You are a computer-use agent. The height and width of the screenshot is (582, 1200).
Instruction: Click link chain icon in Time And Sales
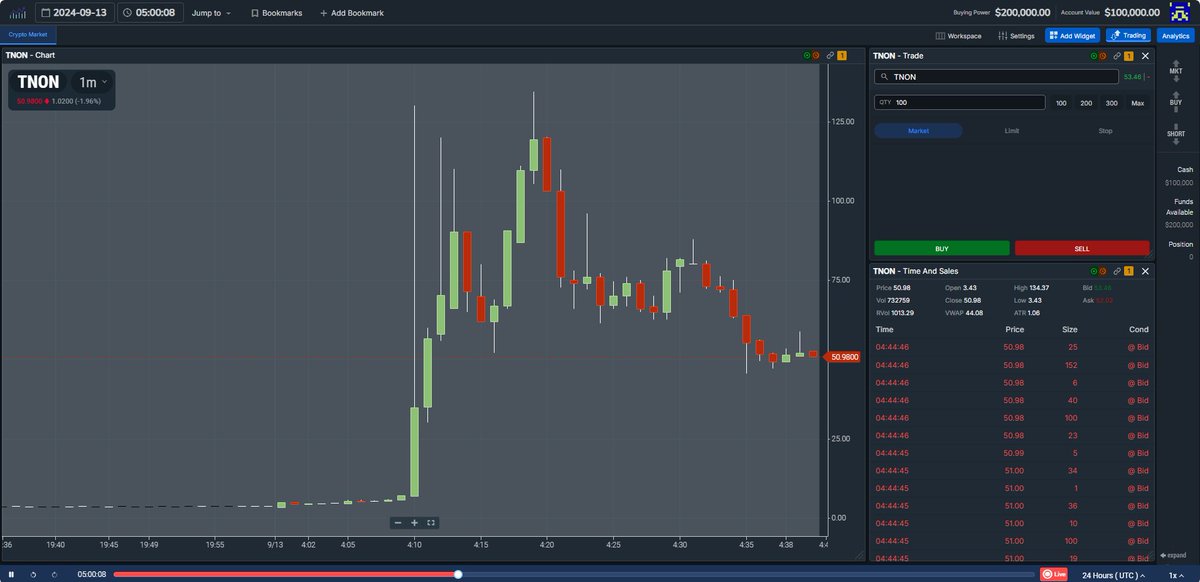pos(1116,271)
